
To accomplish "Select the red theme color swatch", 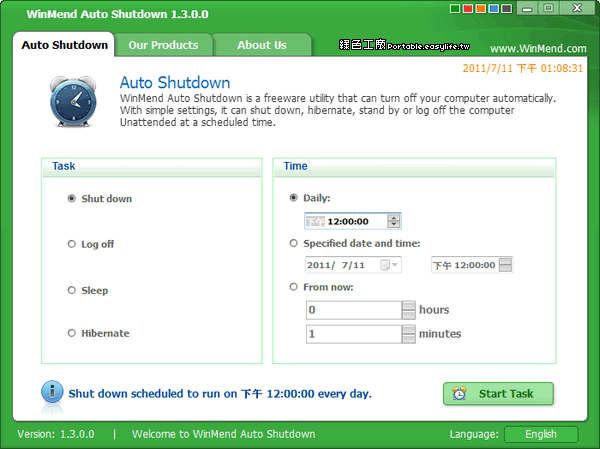I will [x=468, y=9].
